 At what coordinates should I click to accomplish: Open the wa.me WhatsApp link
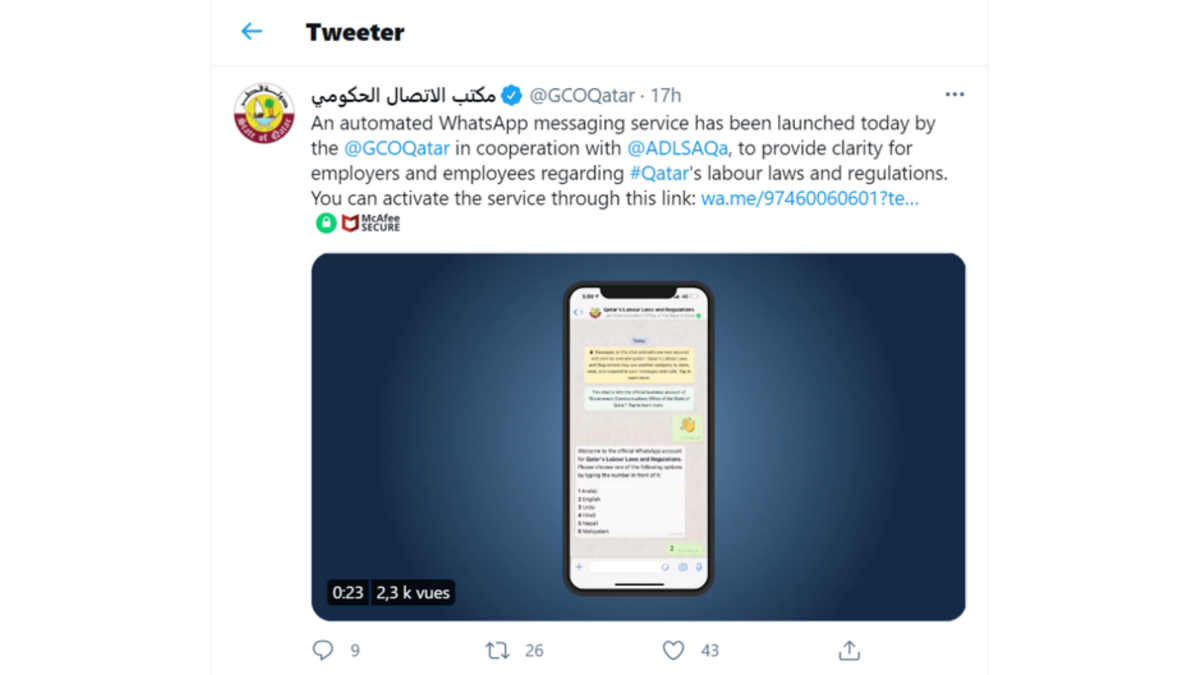[809, 199]
